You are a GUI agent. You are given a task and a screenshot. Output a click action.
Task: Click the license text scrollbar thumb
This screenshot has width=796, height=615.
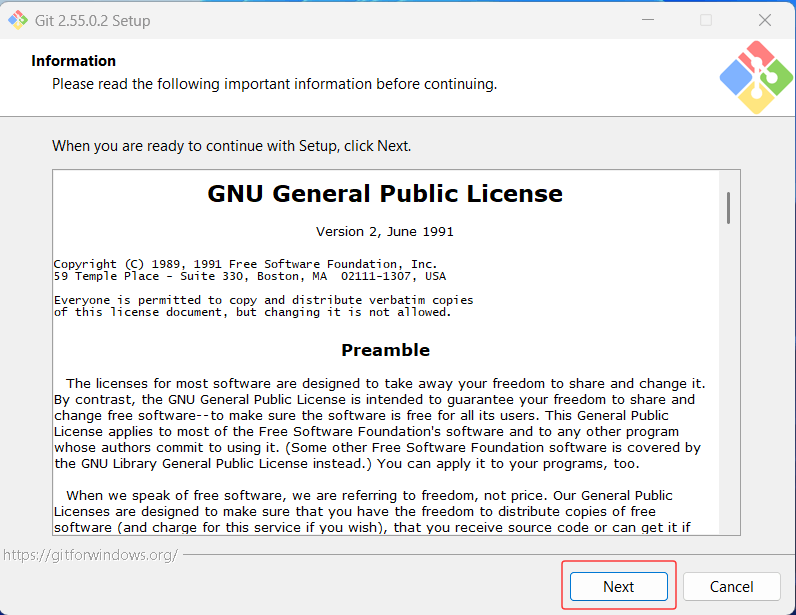coord(728,208)
